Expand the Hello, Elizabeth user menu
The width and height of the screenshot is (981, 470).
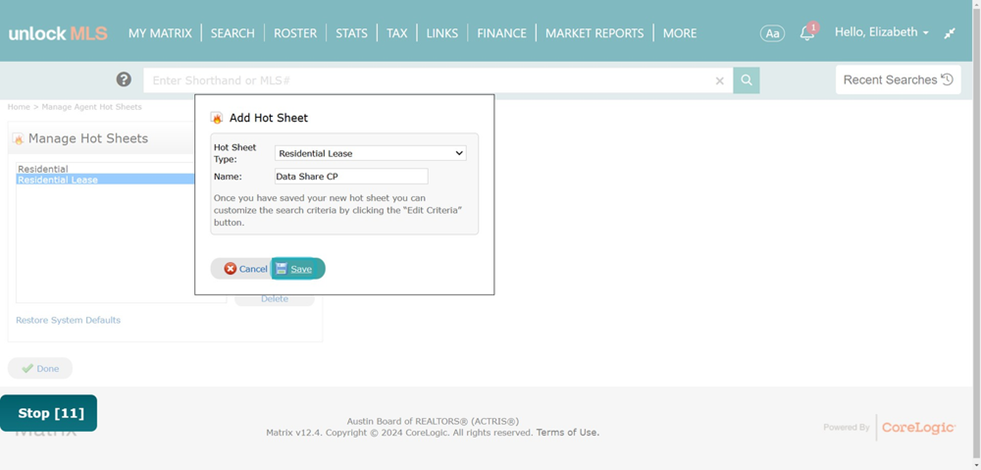point(882,32)
